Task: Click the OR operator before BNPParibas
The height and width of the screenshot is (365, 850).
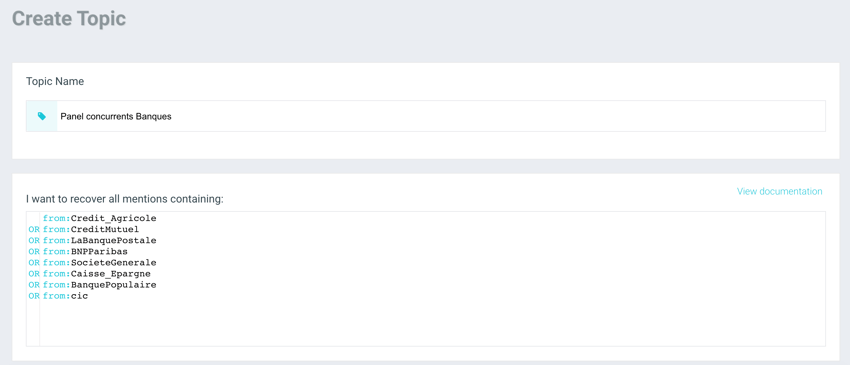Action: point(34,252)
